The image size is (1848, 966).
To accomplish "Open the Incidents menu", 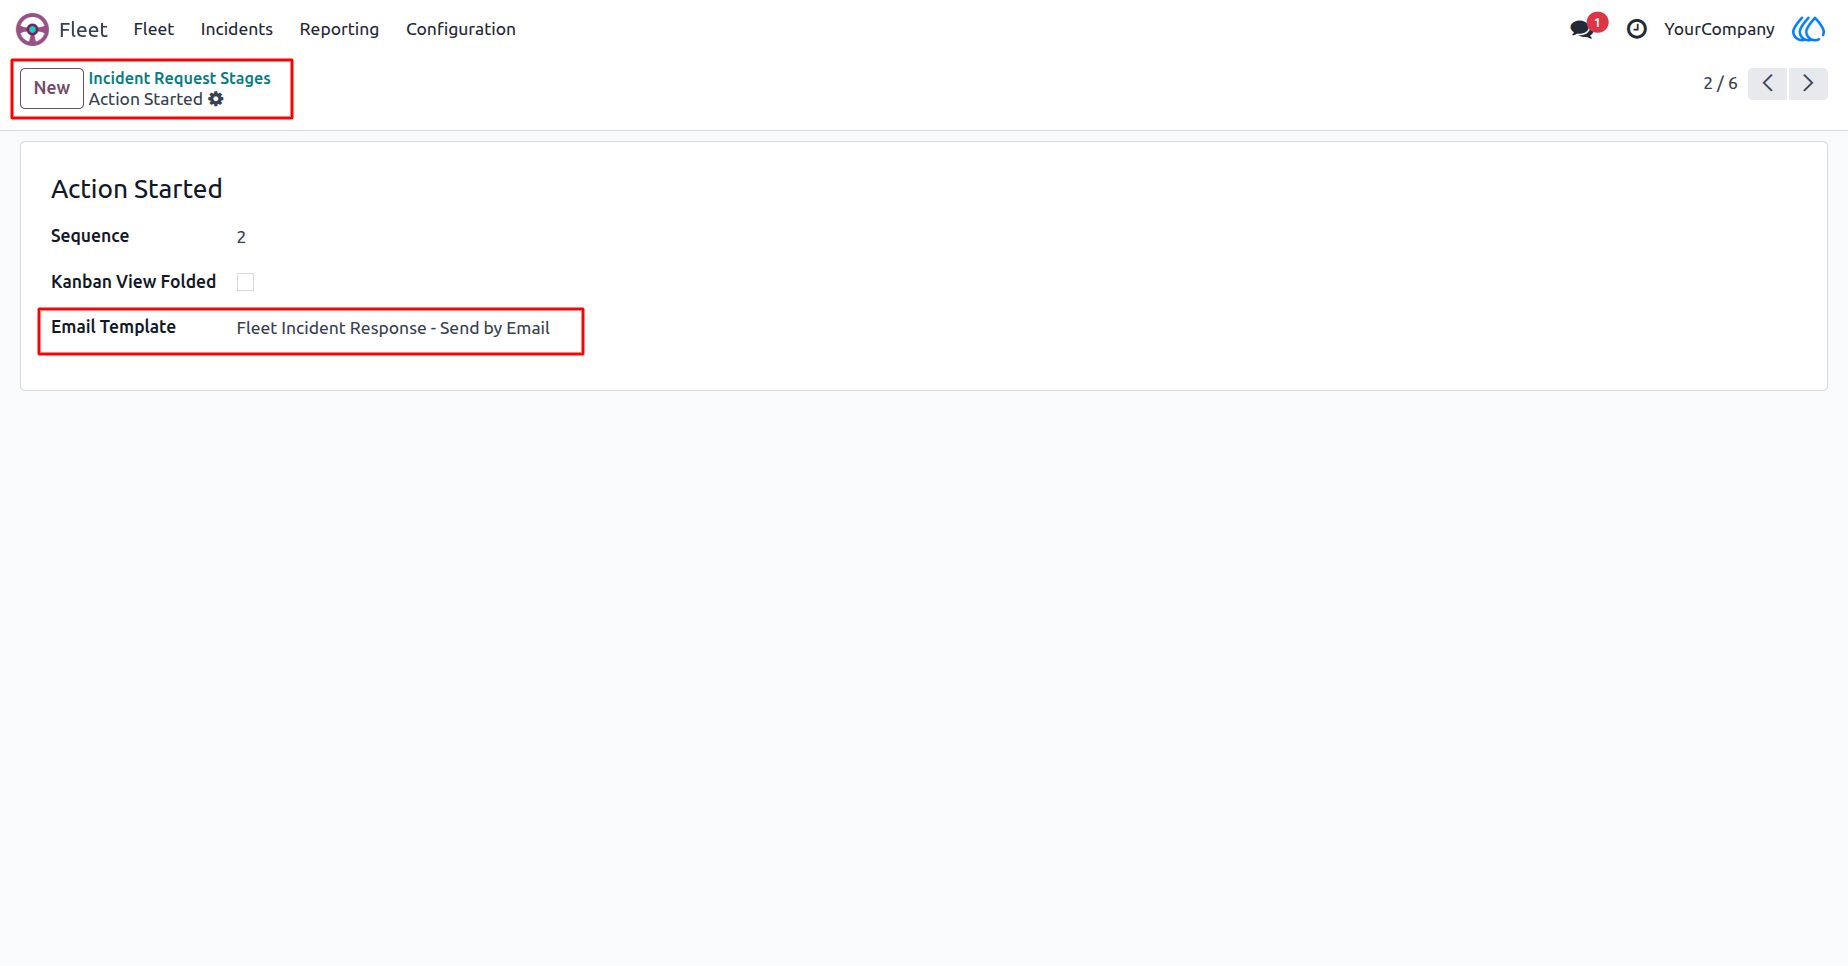I will coord(237,29).
